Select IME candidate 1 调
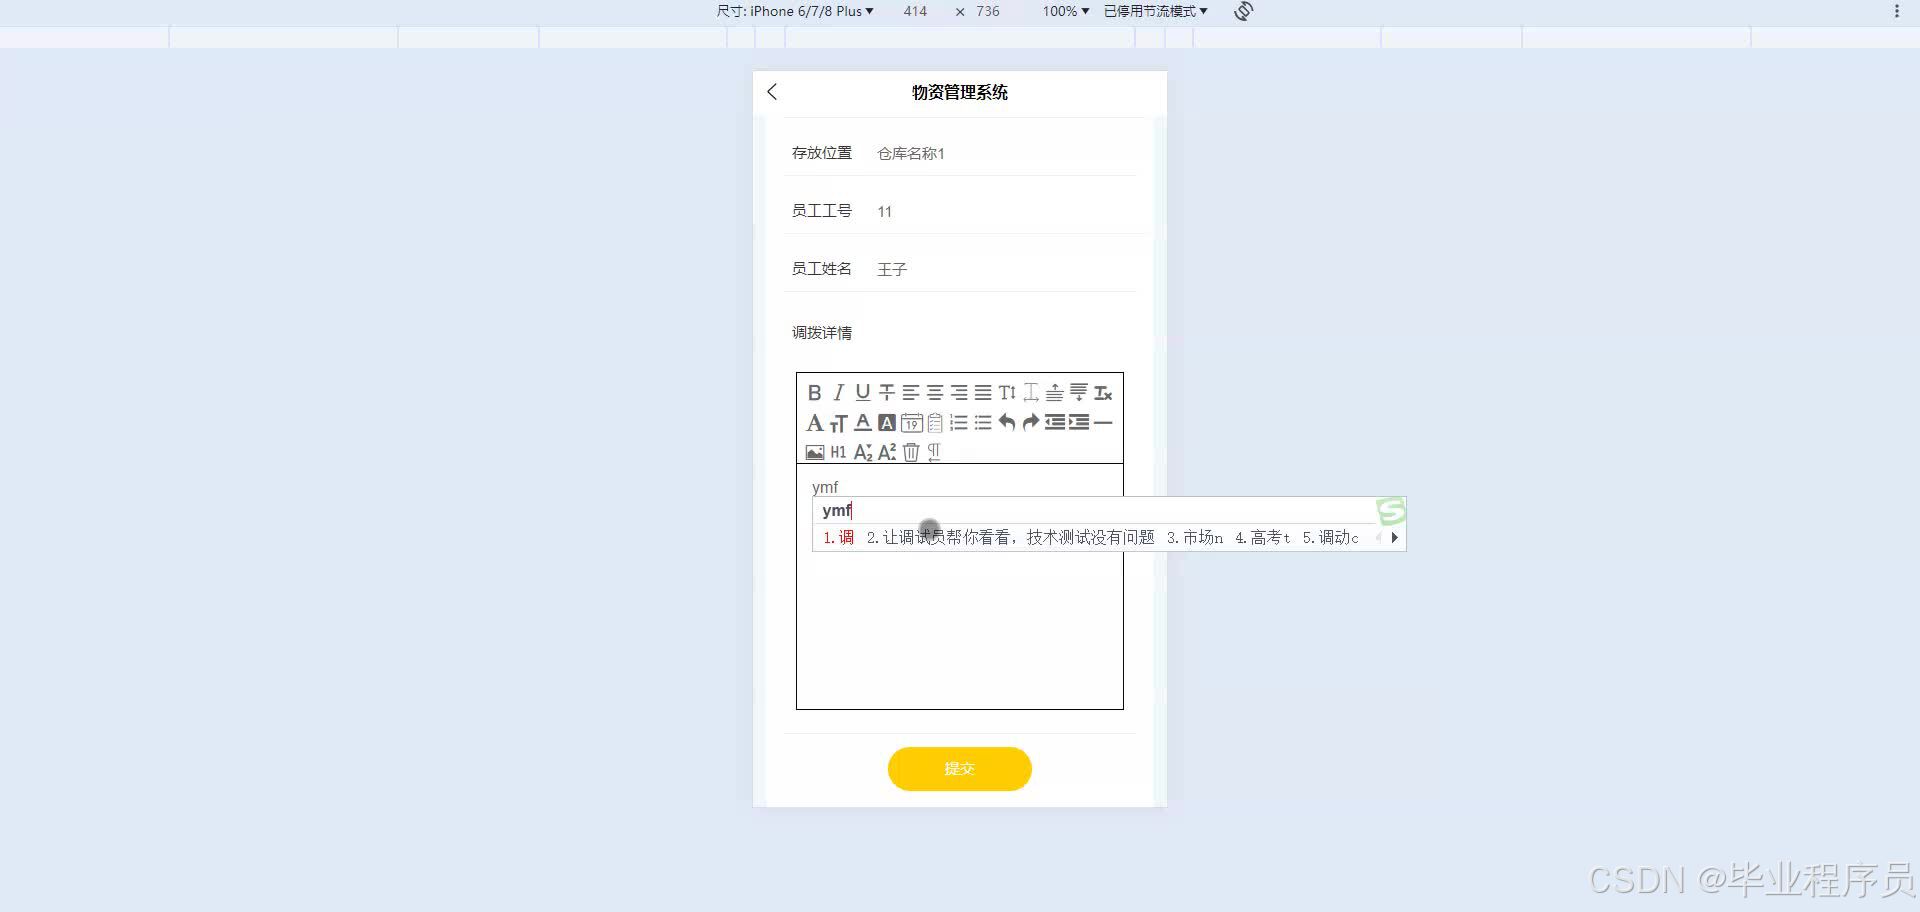This screenshot has width=1920, height=912. pos(838,538)
